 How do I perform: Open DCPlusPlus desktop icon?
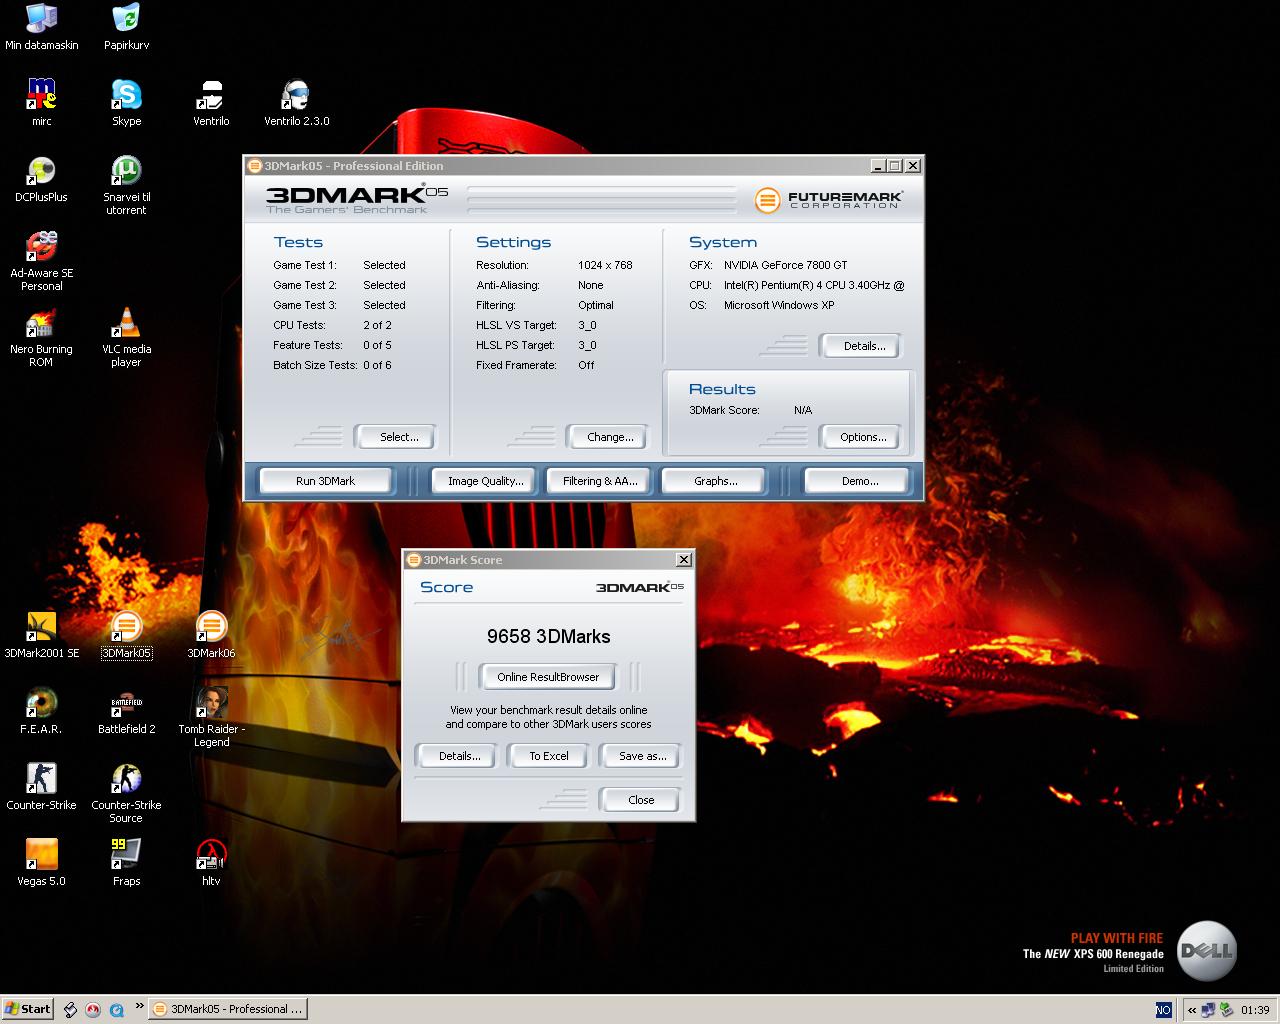tap(41, 179)
